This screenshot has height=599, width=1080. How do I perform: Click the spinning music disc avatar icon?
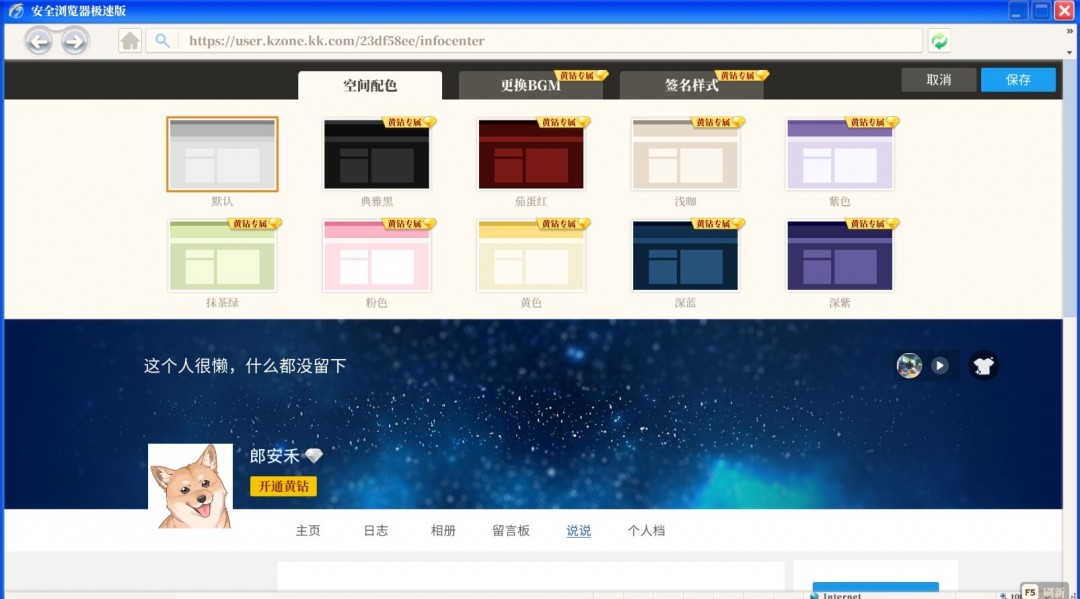[908, 366]
